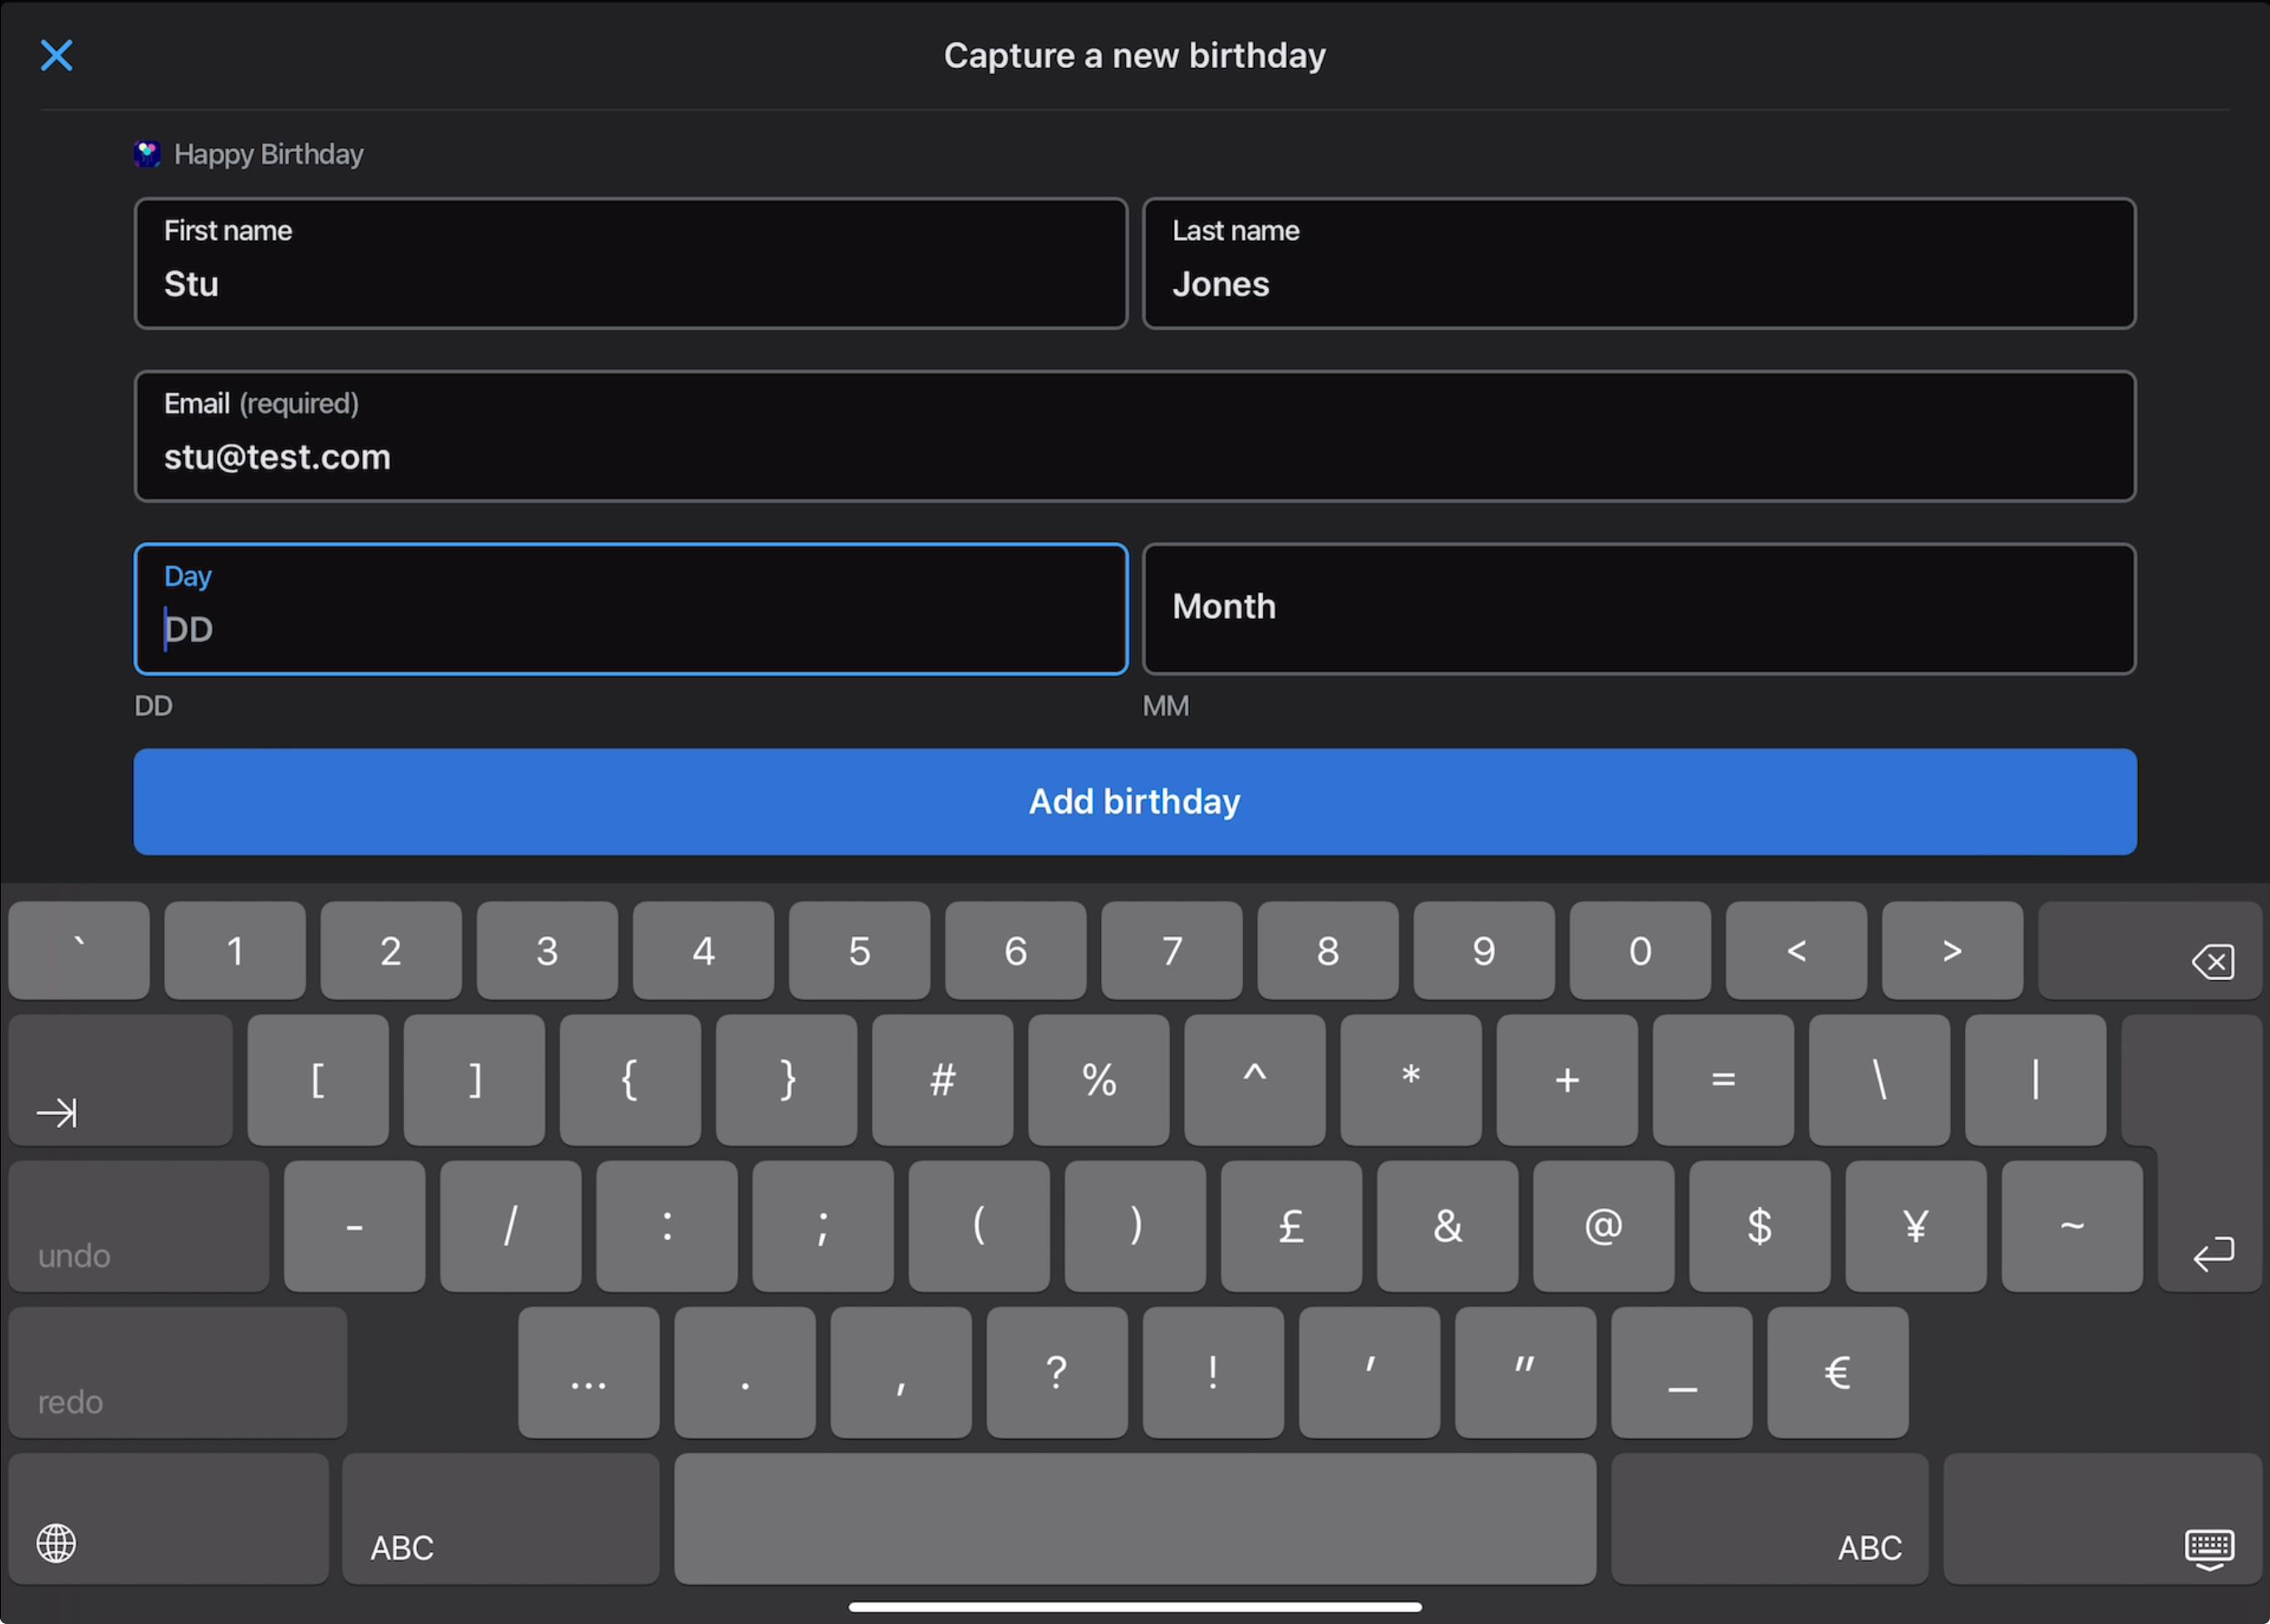The width and height of the screenshot is (2270, 1624).
Task: Tap the number 9 key
Action: [1484, 951]
